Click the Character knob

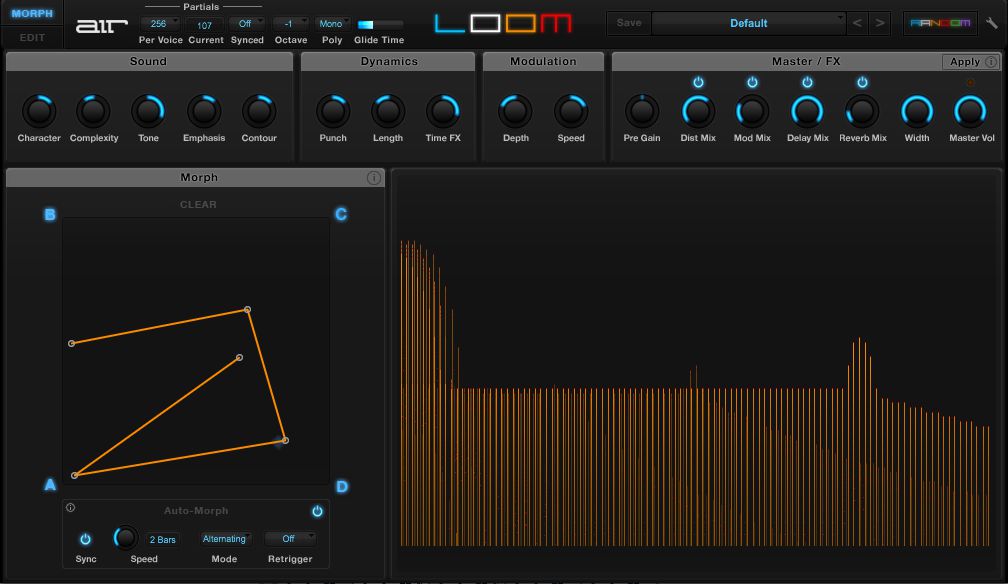click(x=39, y=111)
